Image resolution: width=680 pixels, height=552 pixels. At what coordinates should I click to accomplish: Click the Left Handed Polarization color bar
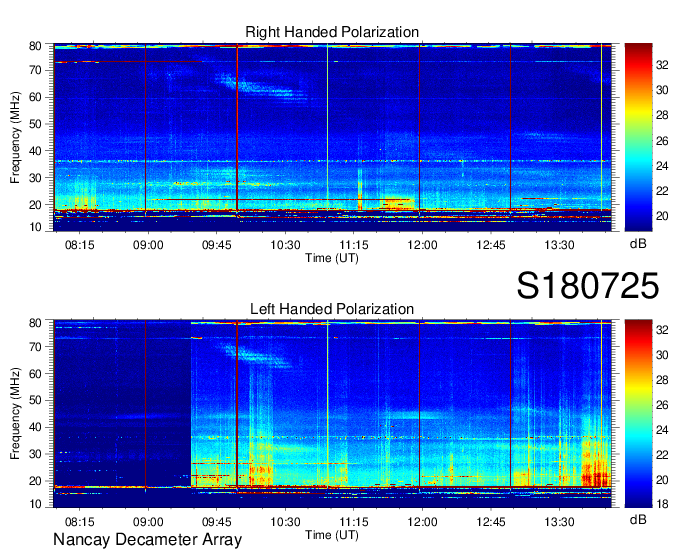click(638, 414)
